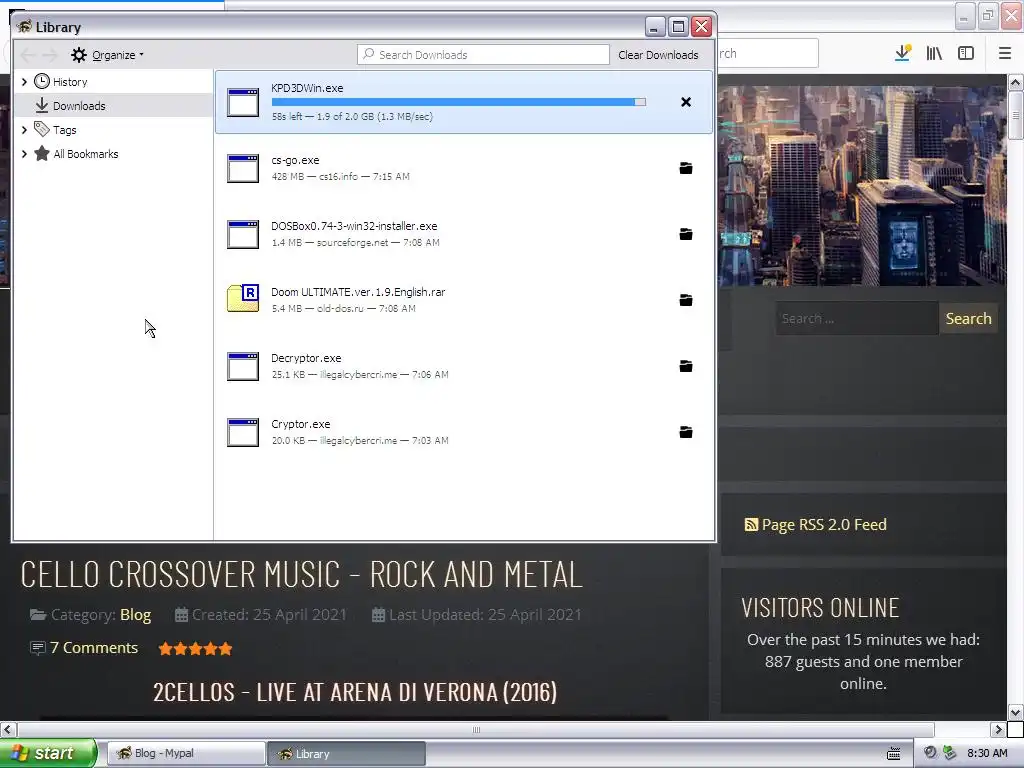Open browser library books icon

point(934,54)
